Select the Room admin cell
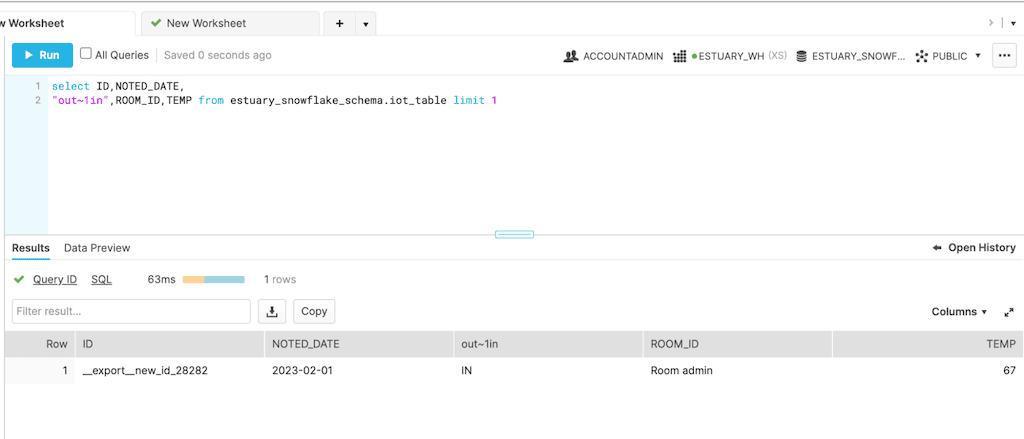This screenshot has width=1024, height=439. (x=737, y=370)
